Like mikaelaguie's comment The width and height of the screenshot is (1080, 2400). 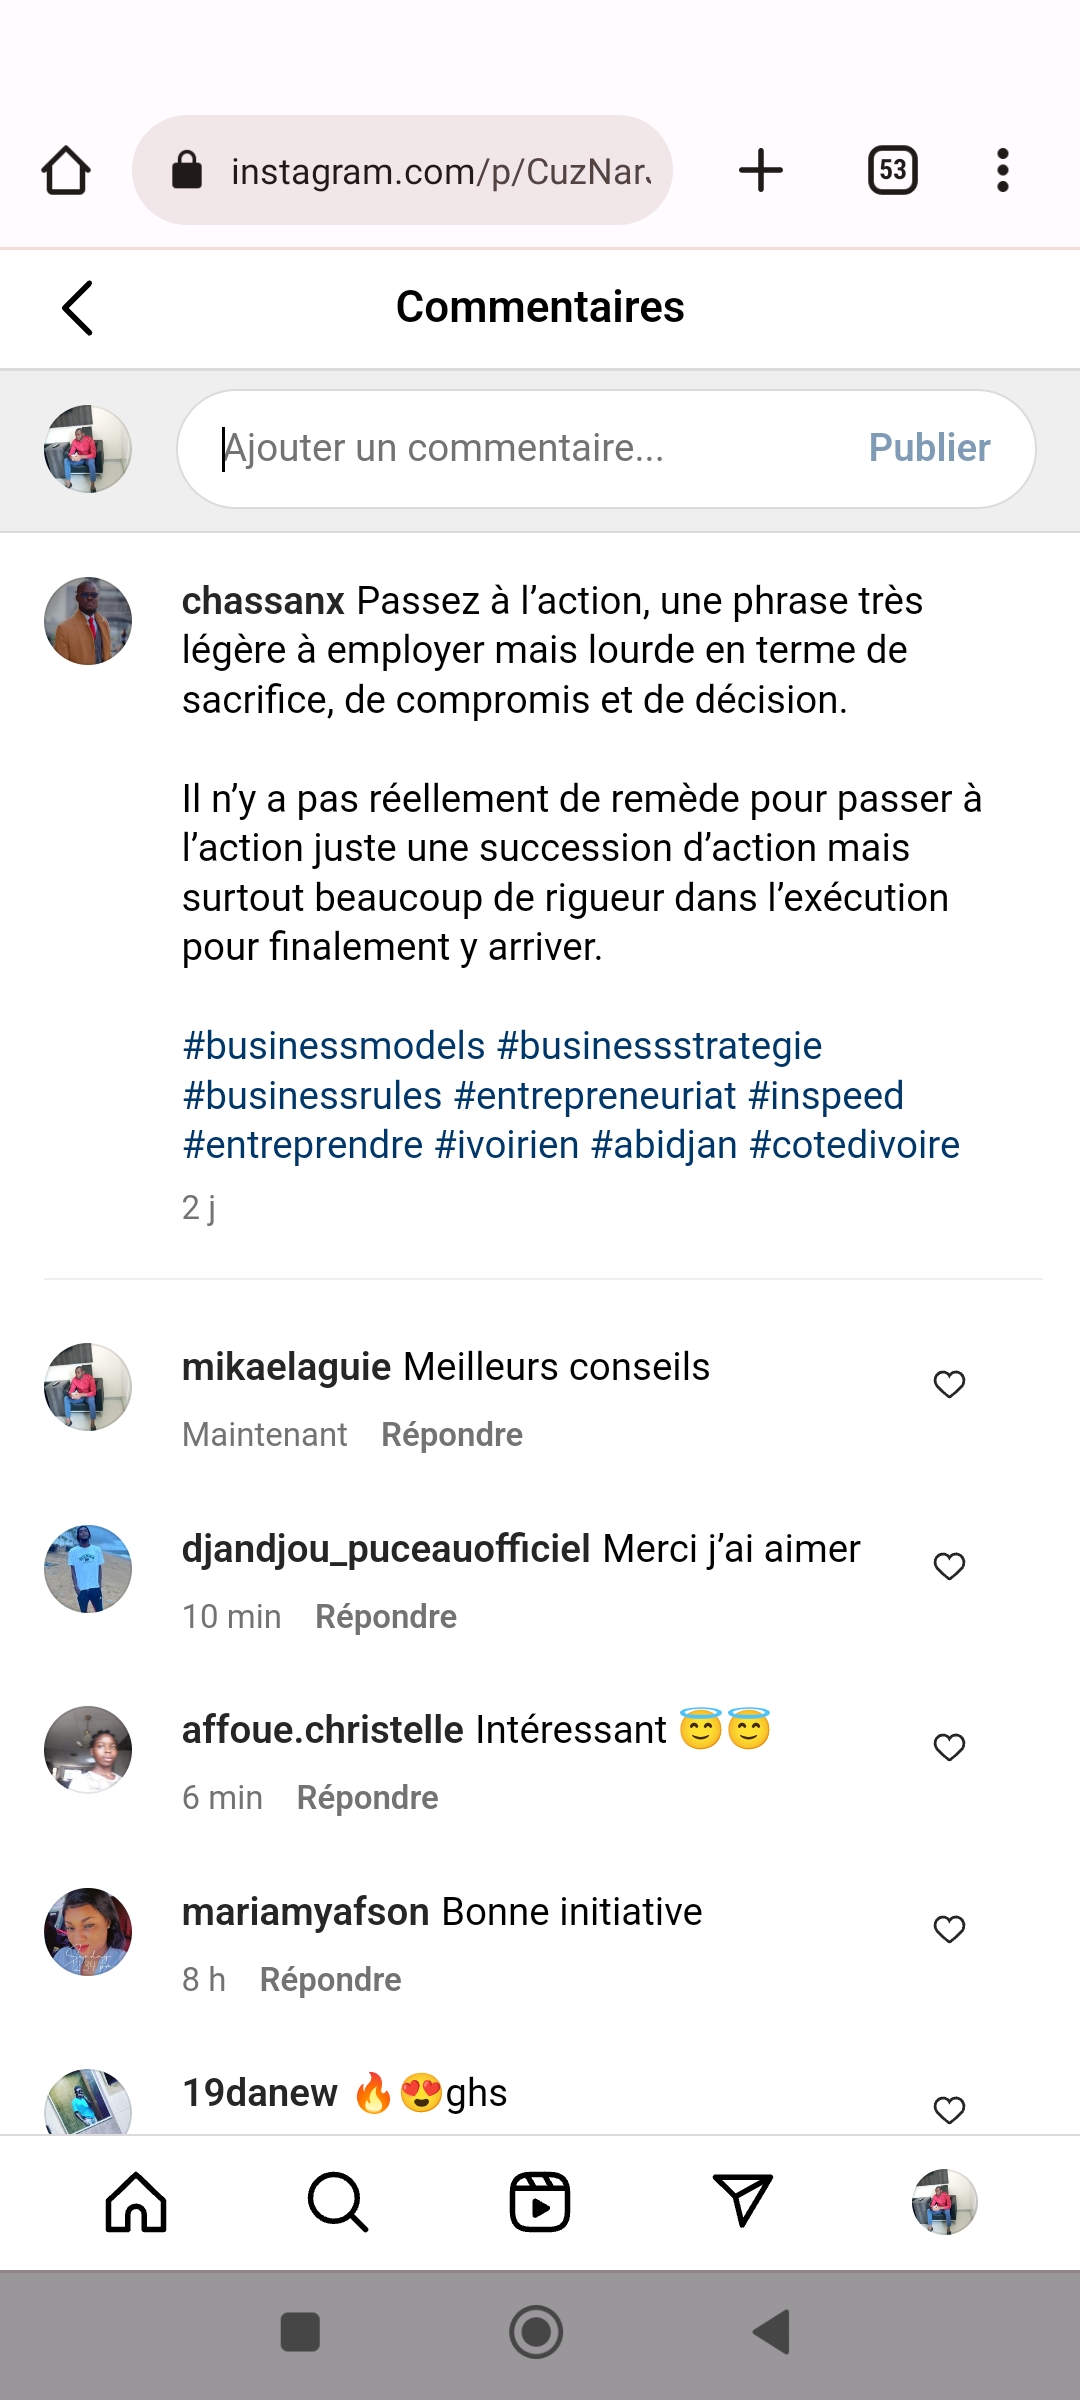(949, 1384)
